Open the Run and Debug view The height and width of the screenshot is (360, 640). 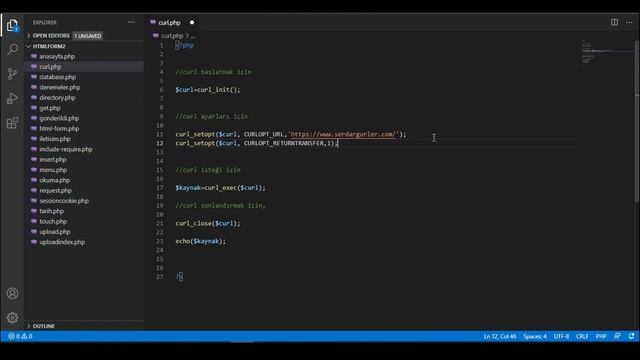(x=12, y=98)
